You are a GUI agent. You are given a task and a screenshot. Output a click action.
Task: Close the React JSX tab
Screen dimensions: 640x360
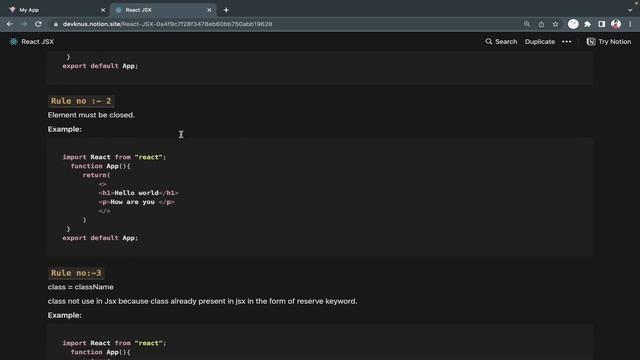(x=209, y=10)
